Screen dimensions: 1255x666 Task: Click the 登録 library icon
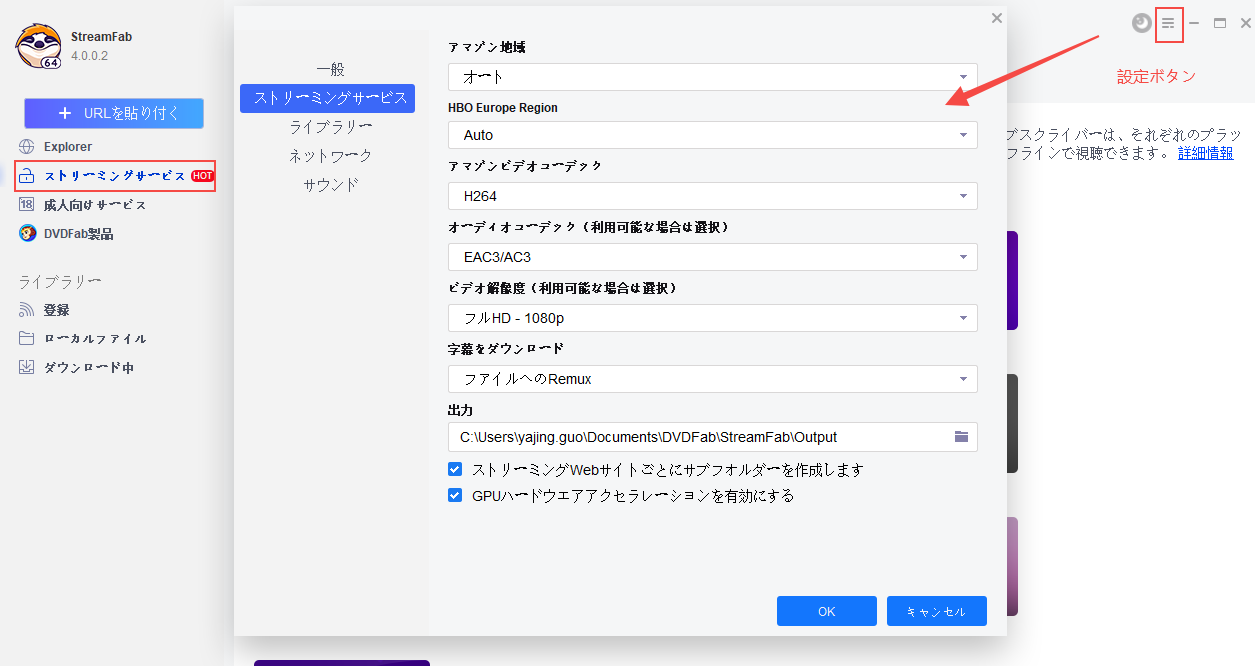pos(26,310)
